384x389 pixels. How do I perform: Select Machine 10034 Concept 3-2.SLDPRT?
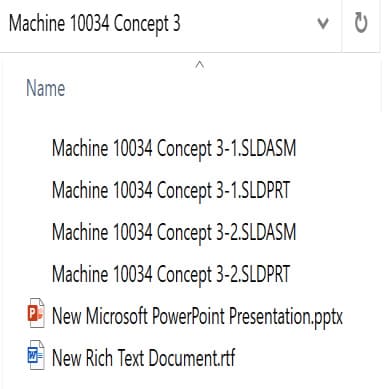(x=171, y=274)
